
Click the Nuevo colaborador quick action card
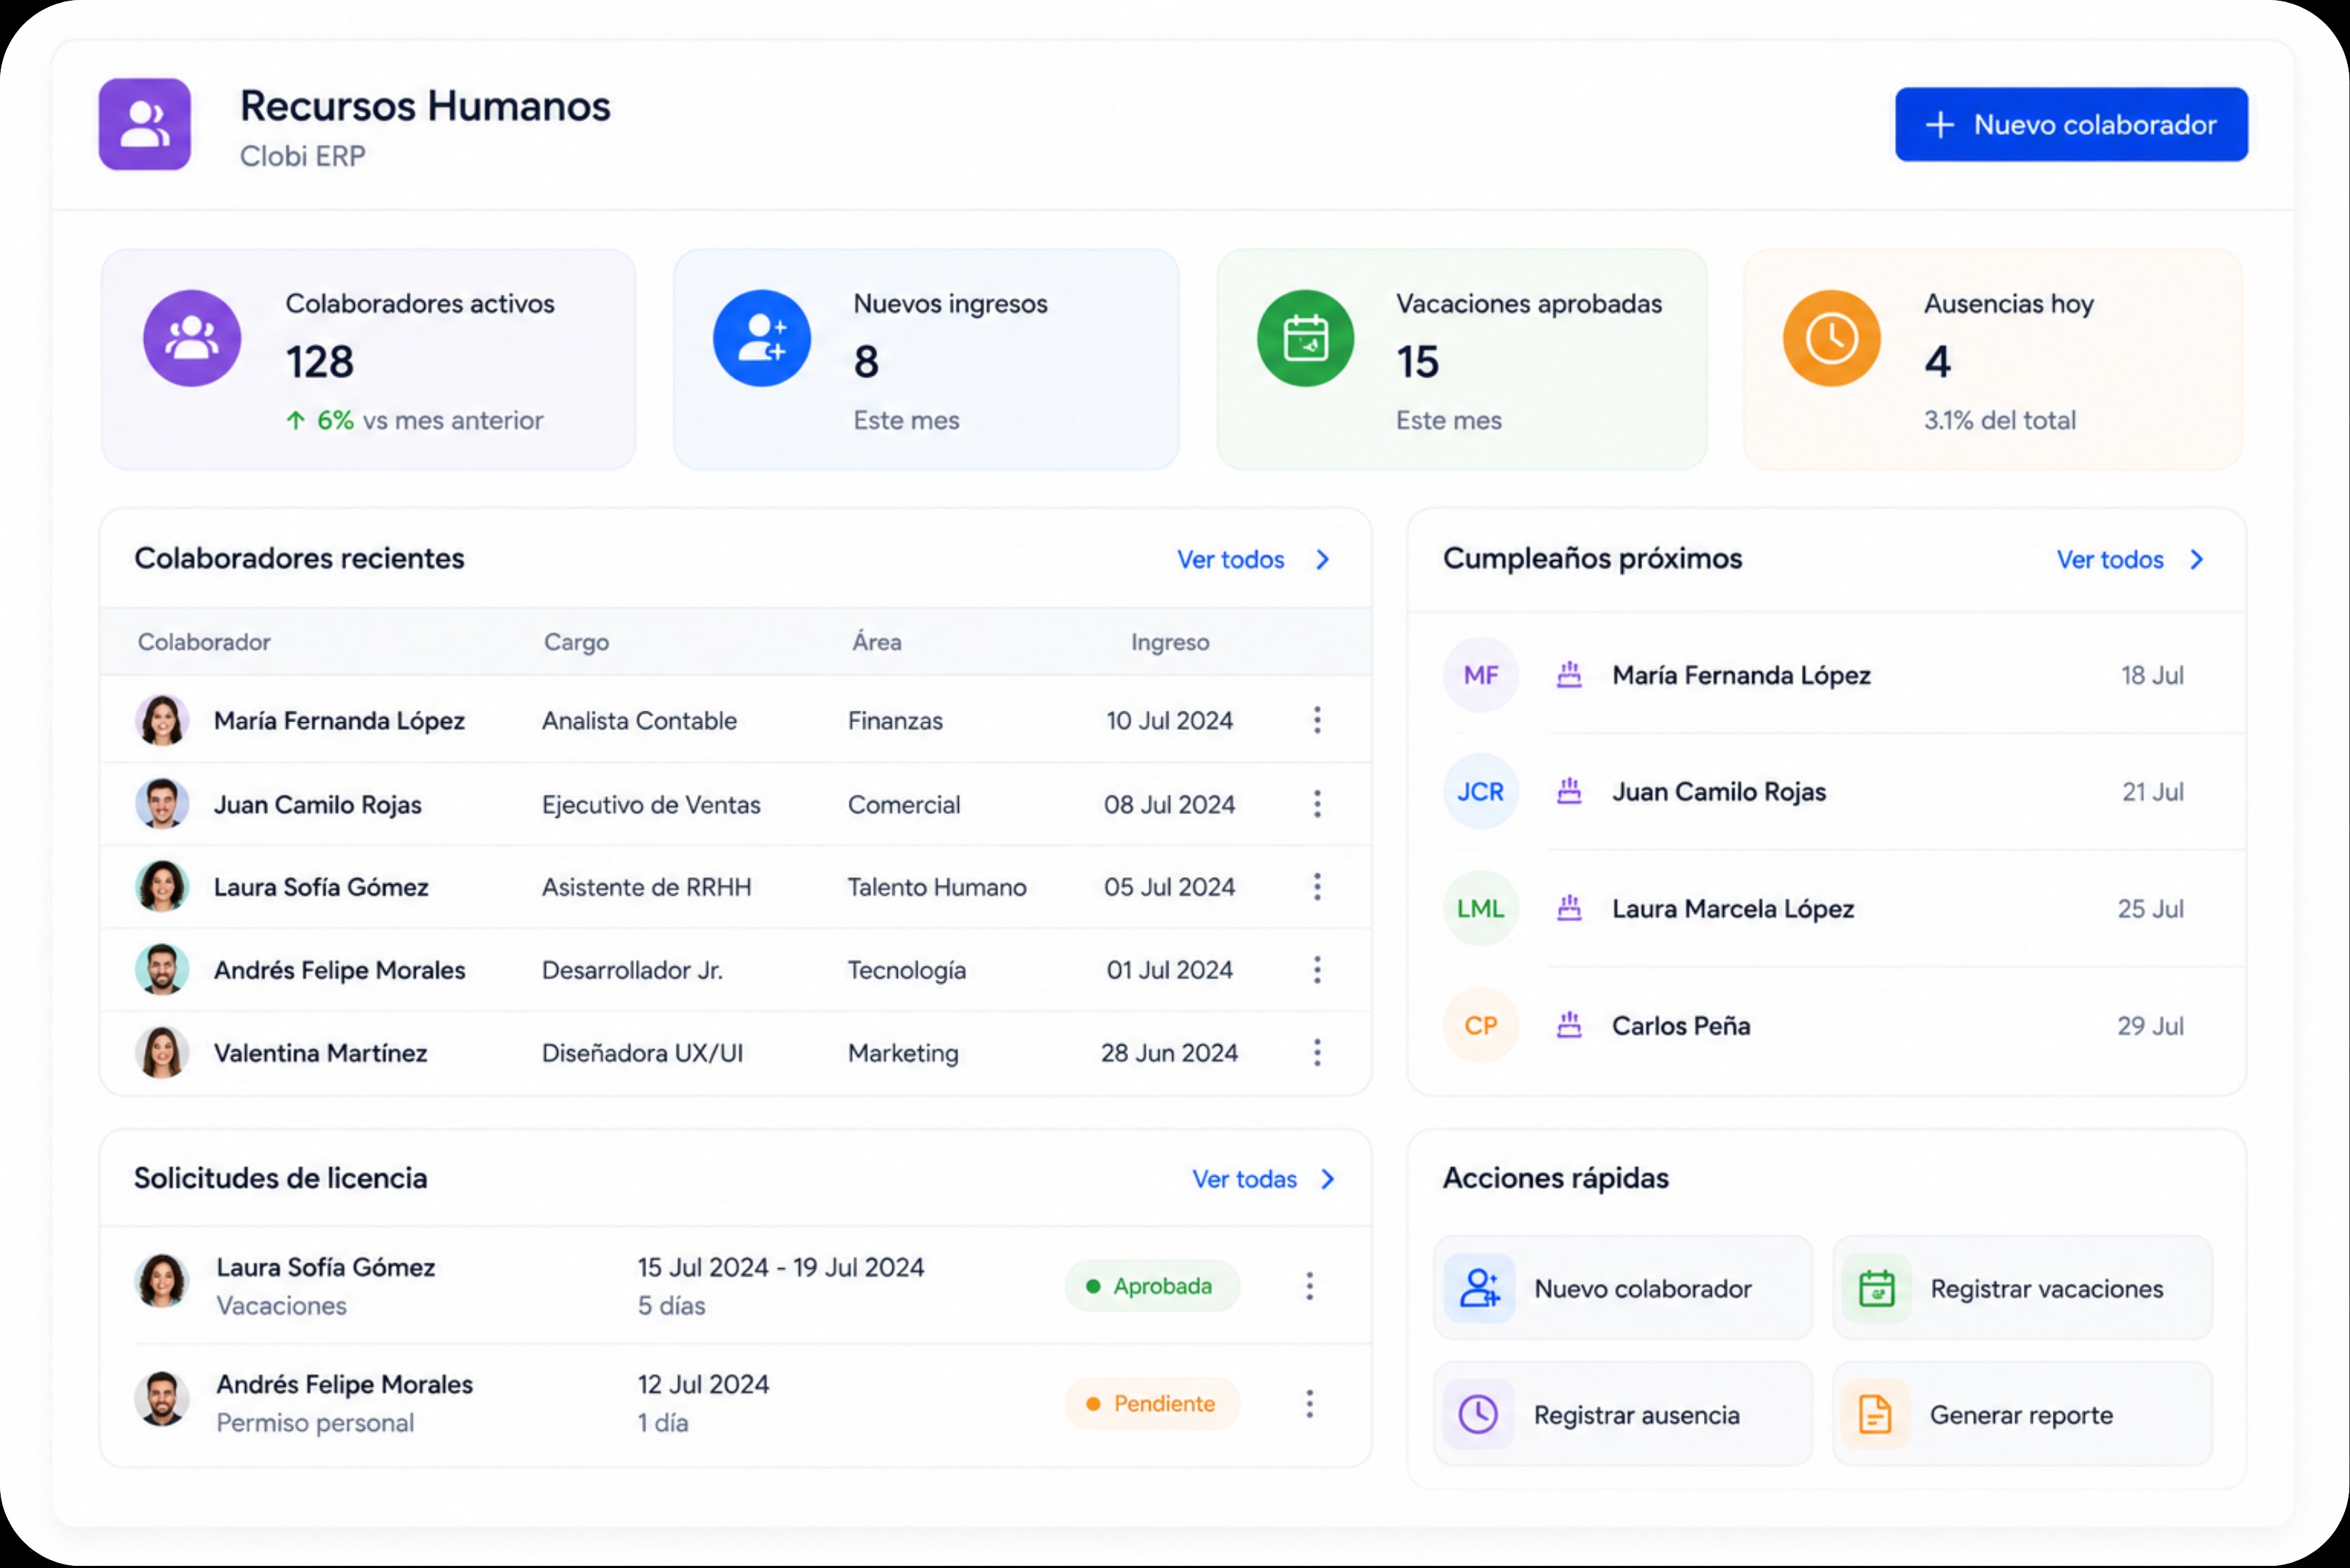coord(1622,1289)
